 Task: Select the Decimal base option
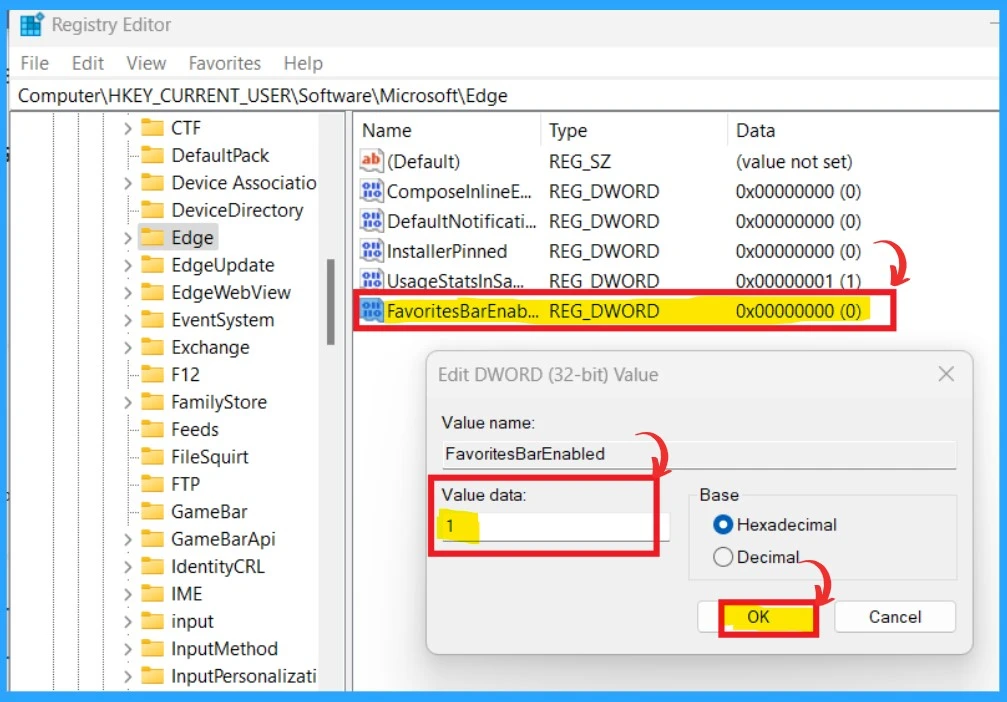tap(757, 557)
